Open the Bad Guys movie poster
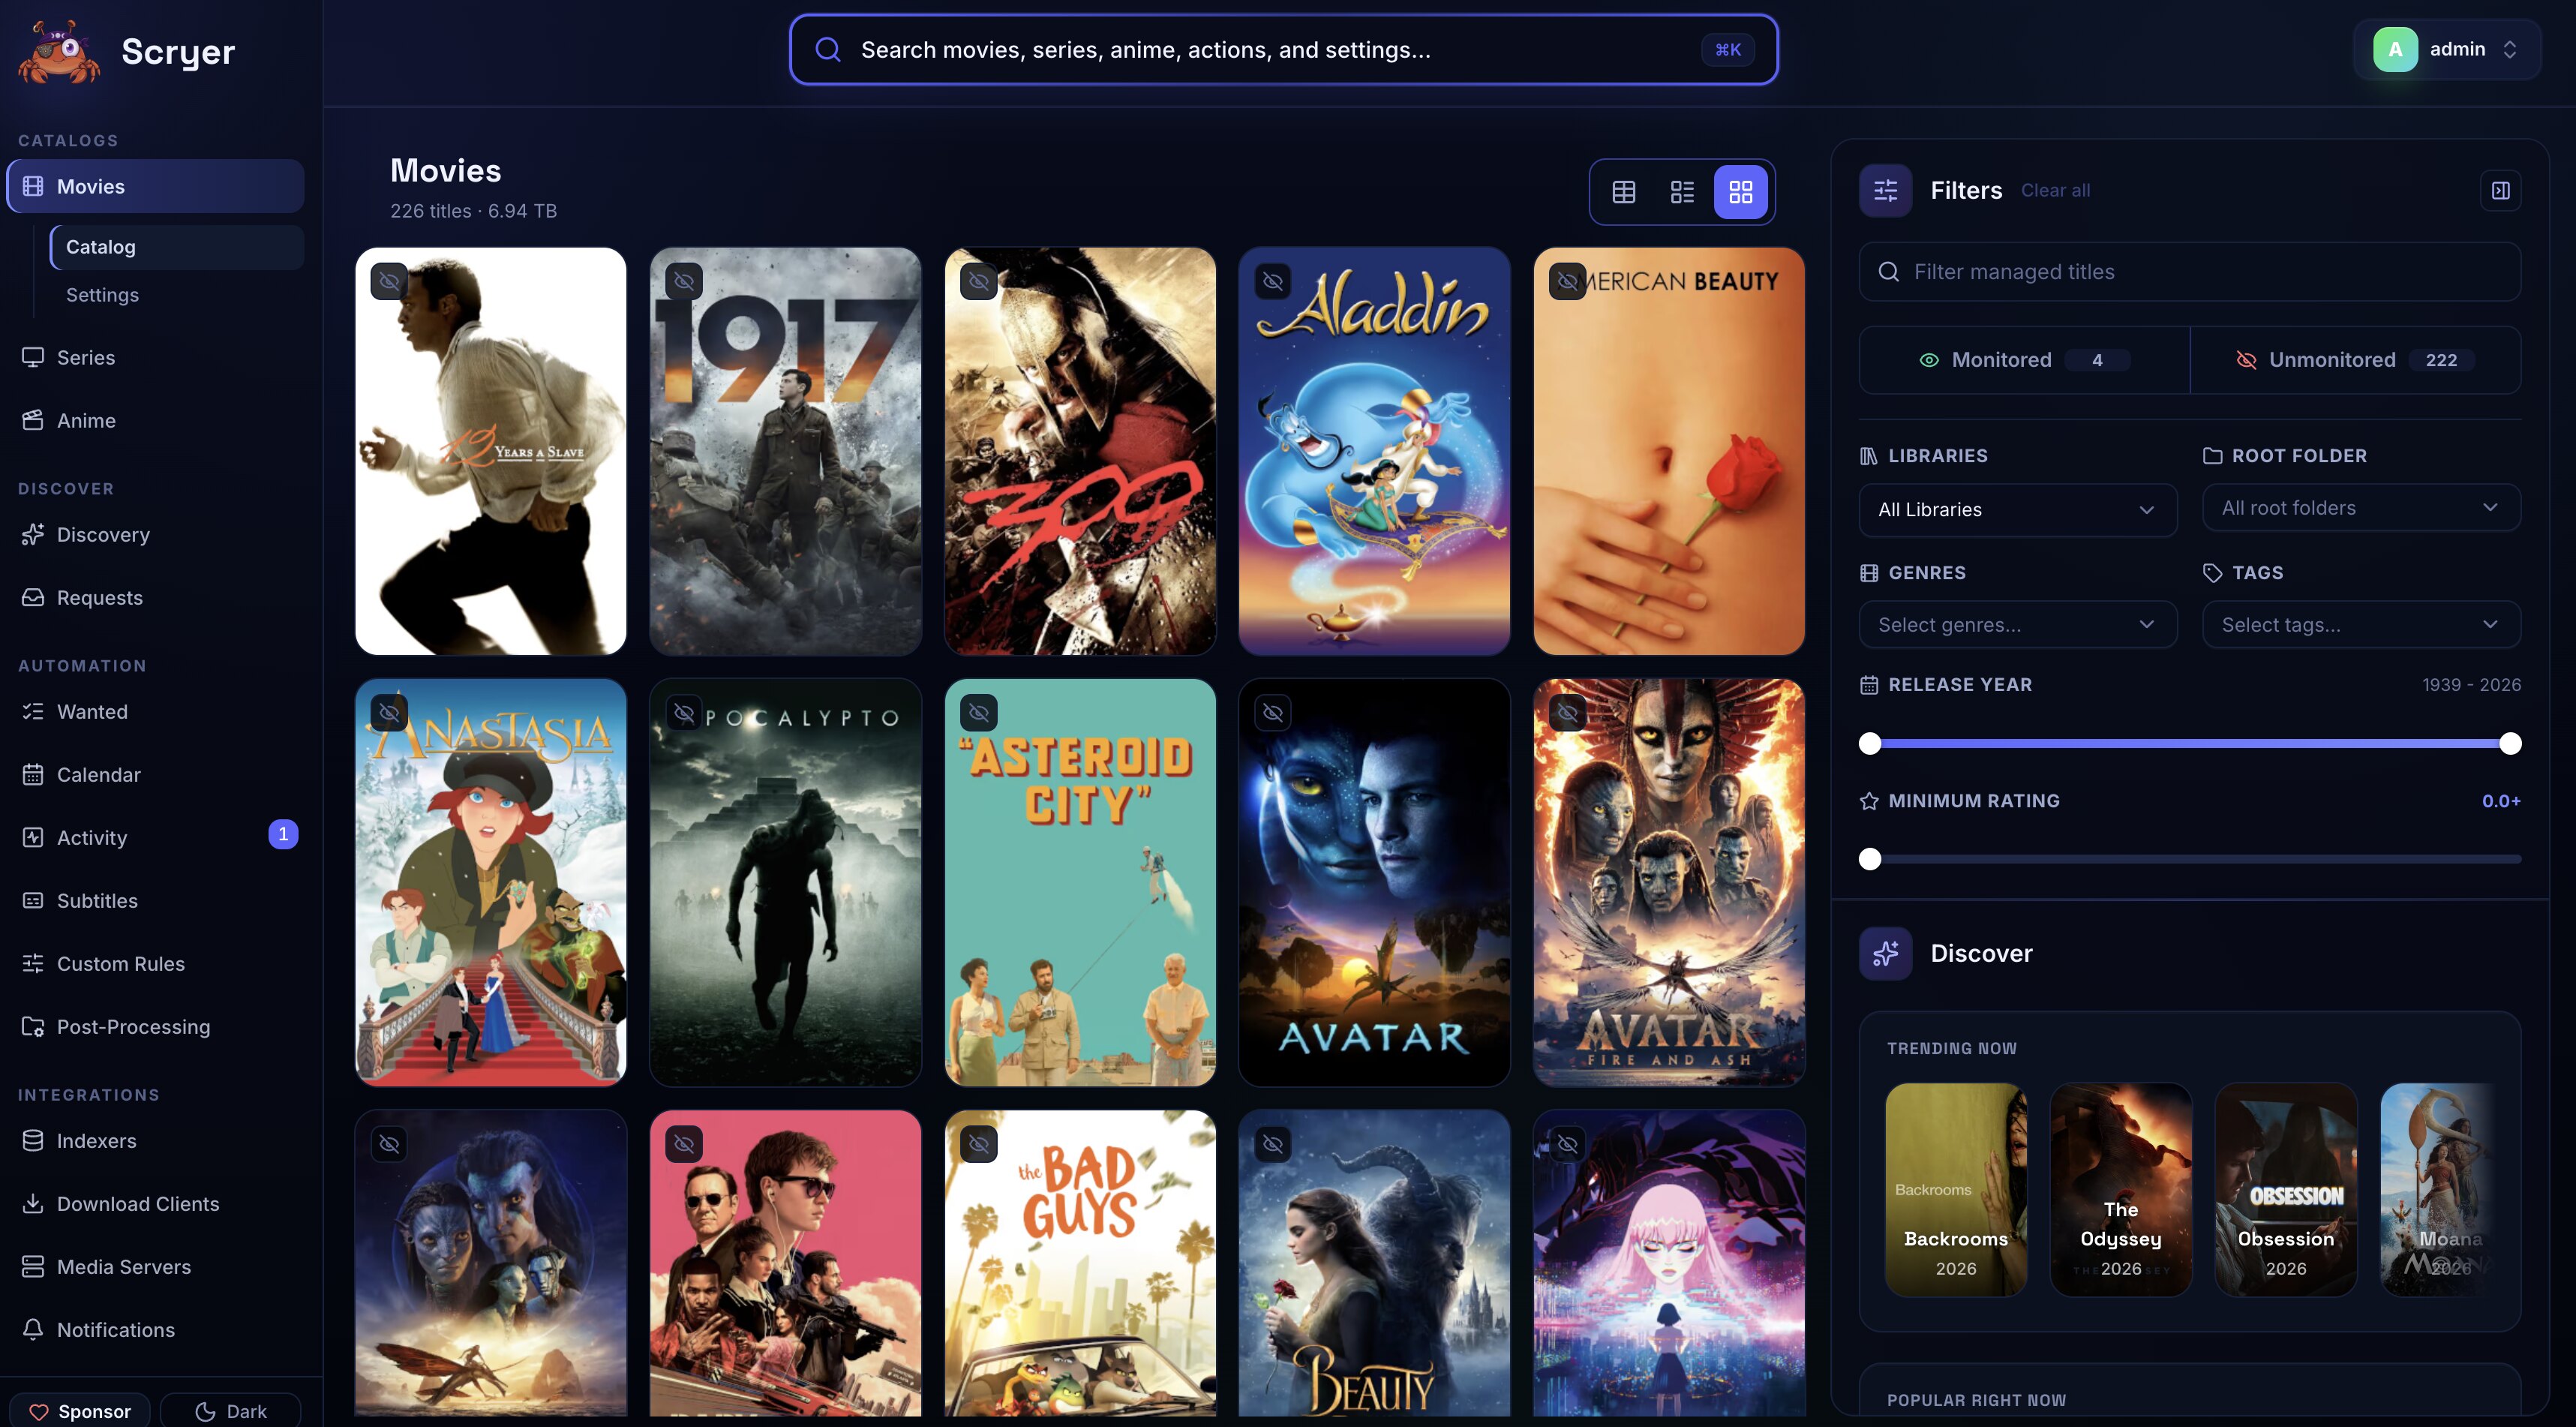The height and width of the screenshot is (1427, 2576). tap(1080, 1262)
